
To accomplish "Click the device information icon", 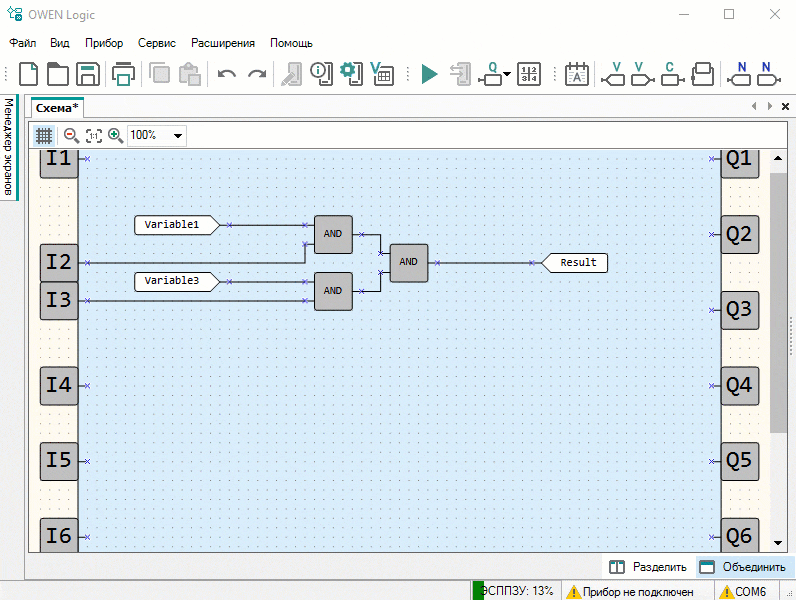I will click(320, 74).
